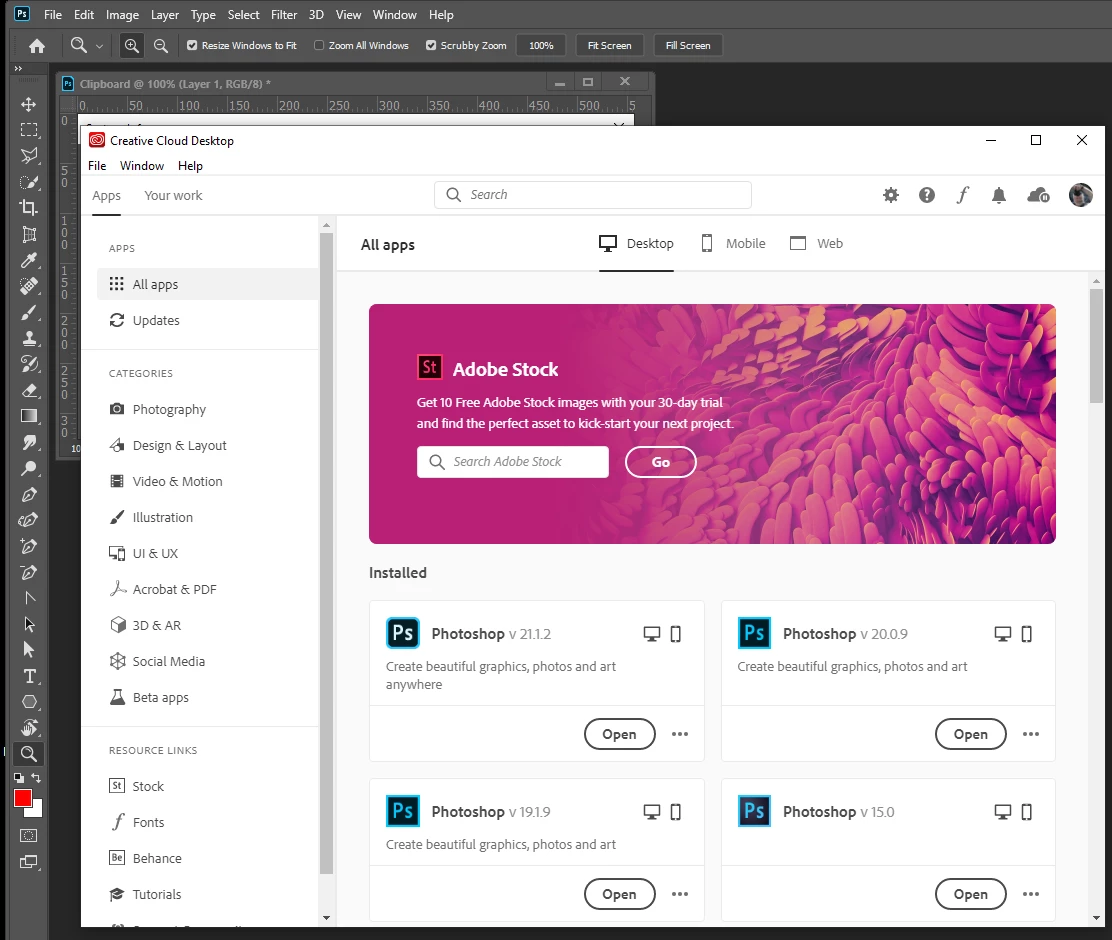Select the Eyedropper tool
The width and height of the screenshot is (1112, 940).
point(28,260)
